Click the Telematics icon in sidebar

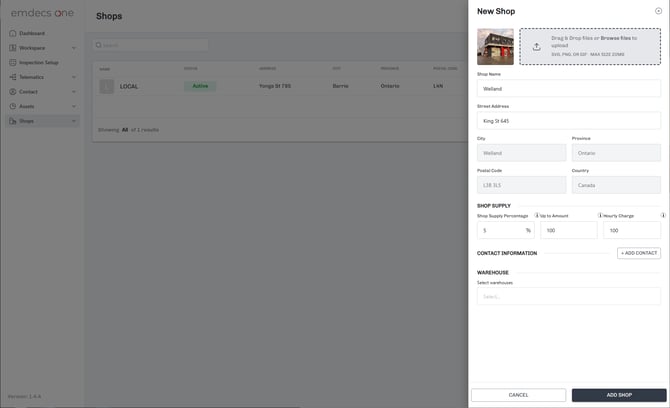pos(13,77)
